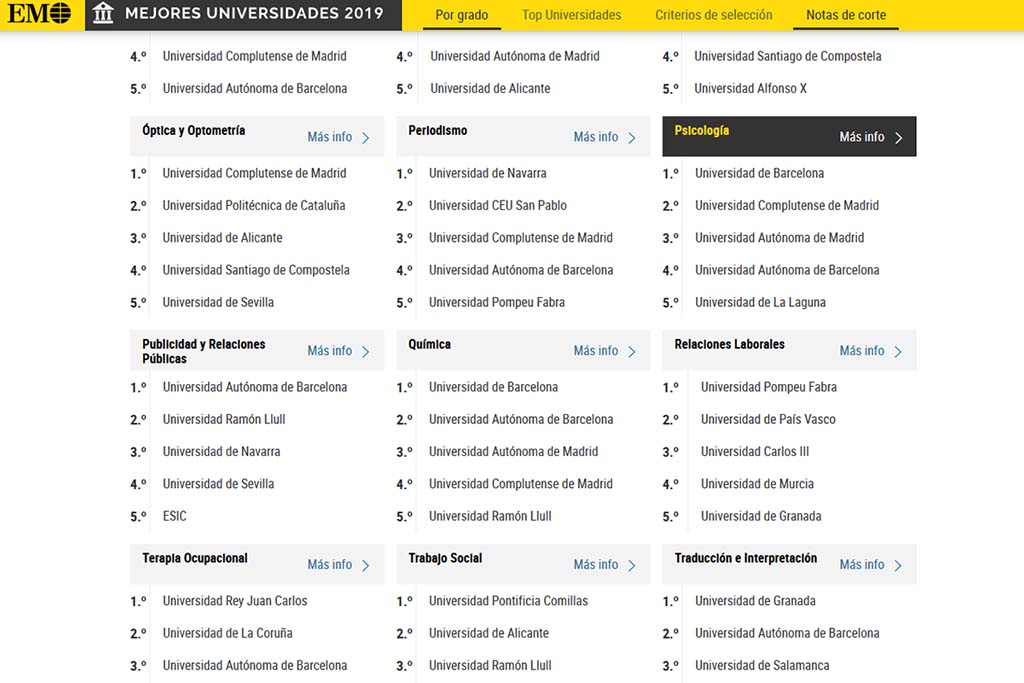Viewport: 1024px width, 683px height.
Task: Switch to Top Universidades tab
Action: tap(571, 15)
